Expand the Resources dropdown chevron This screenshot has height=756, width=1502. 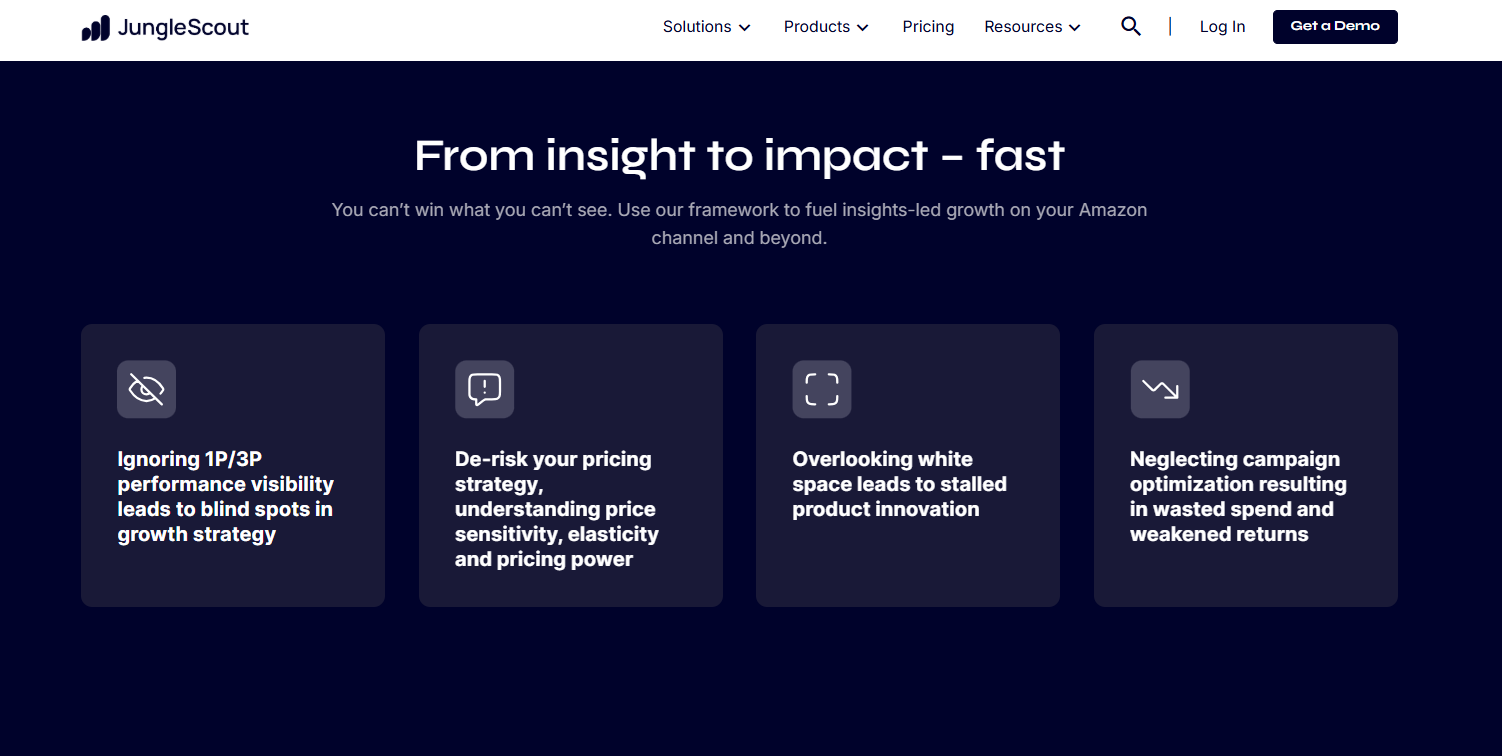[1075, 28]
